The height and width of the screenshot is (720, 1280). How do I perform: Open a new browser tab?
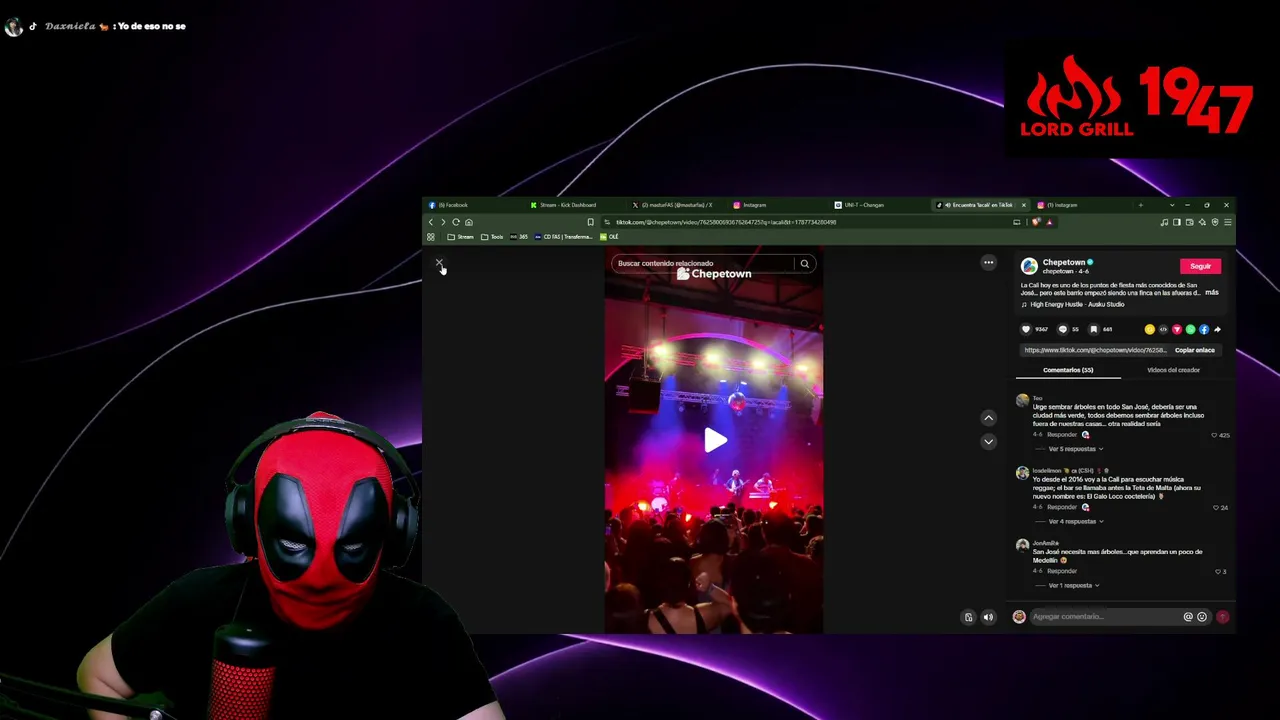(1140, 205)
